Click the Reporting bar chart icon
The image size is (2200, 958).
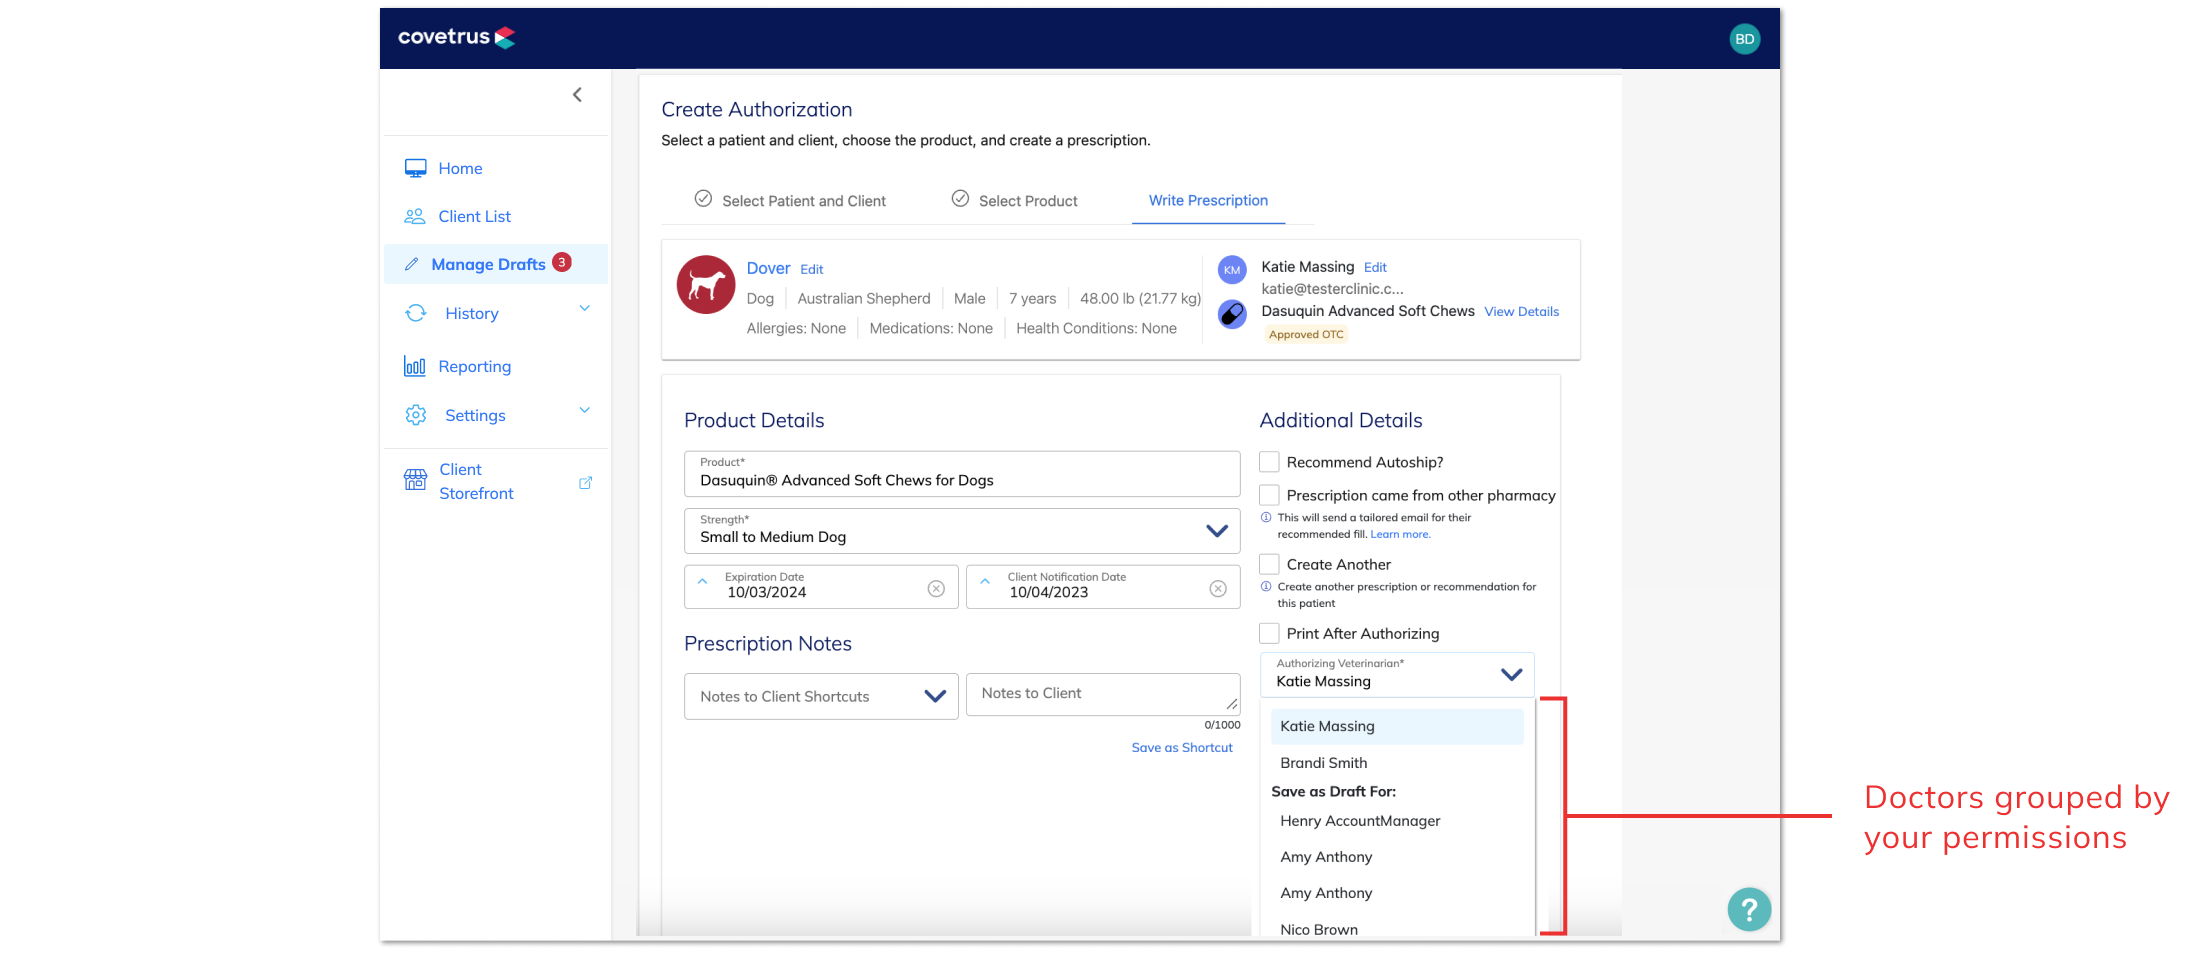pyautogui.click(x=415, y=366)
